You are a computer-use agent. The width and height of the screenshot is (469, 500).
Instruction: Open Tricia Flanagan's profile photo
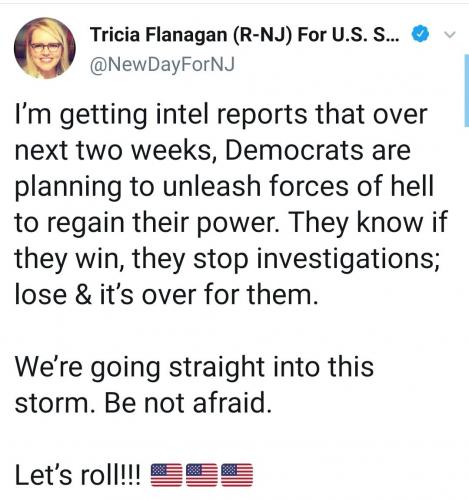point(45,48)
